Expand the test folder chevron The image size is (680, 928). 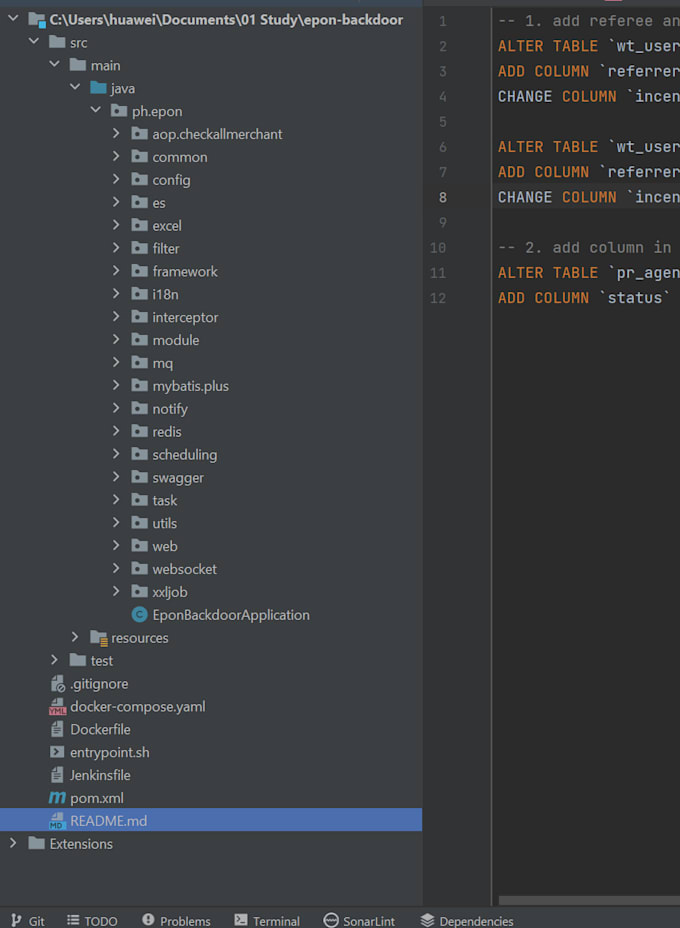click(54, 660)
